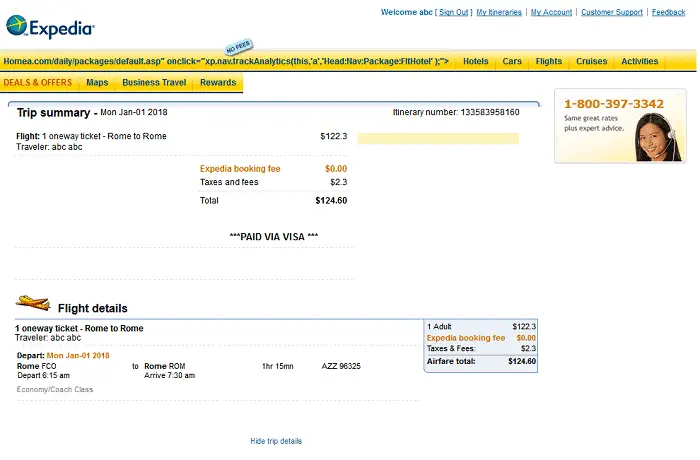The height and width of the screenshot is (460, 700).
Task: Click the yellow airplane Flight details icon
Action: click(x=33, y=303)
